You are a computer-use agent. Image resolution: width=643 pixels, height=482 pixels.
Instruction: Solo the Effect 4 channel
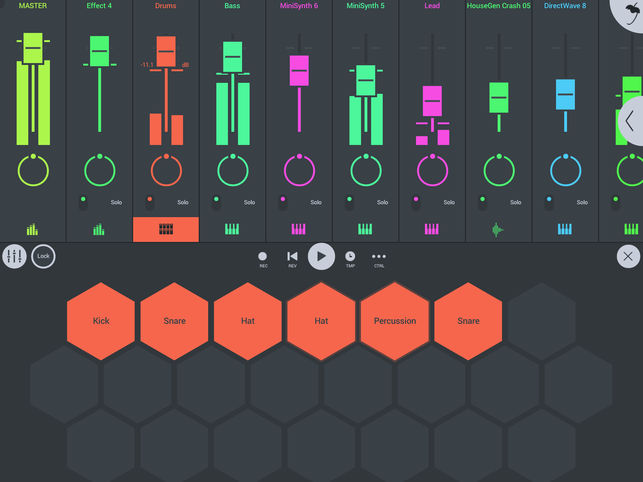[x=116, y=202]
